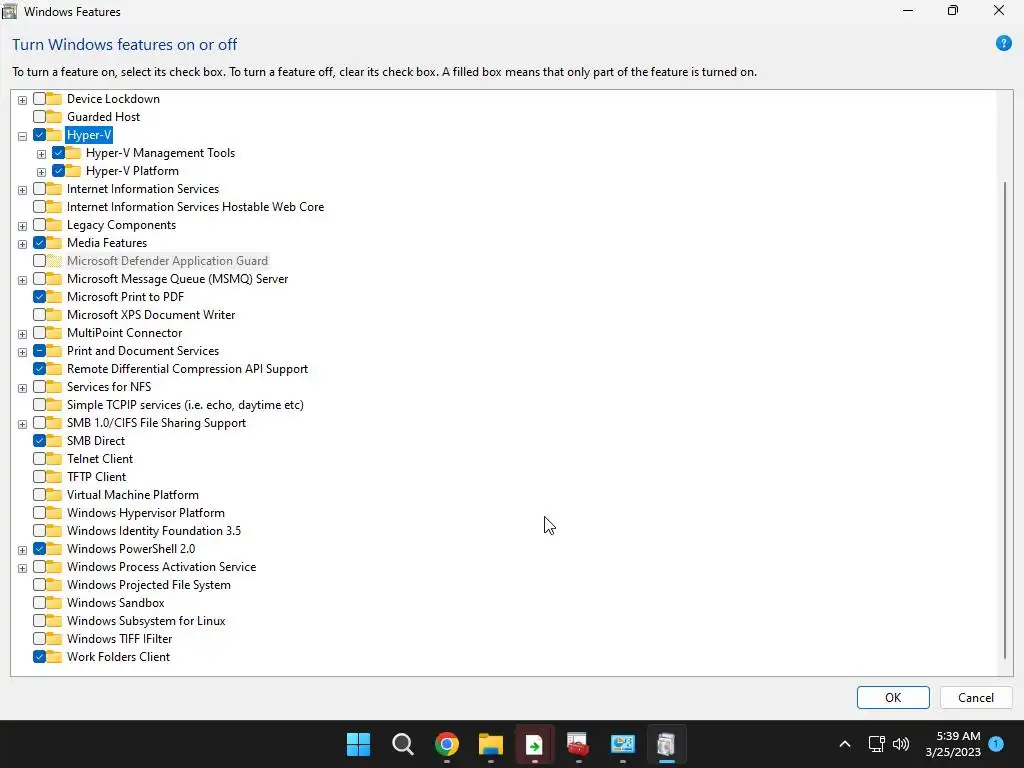
Task: Expand Internet Information Services node
Action: [22, 190]
